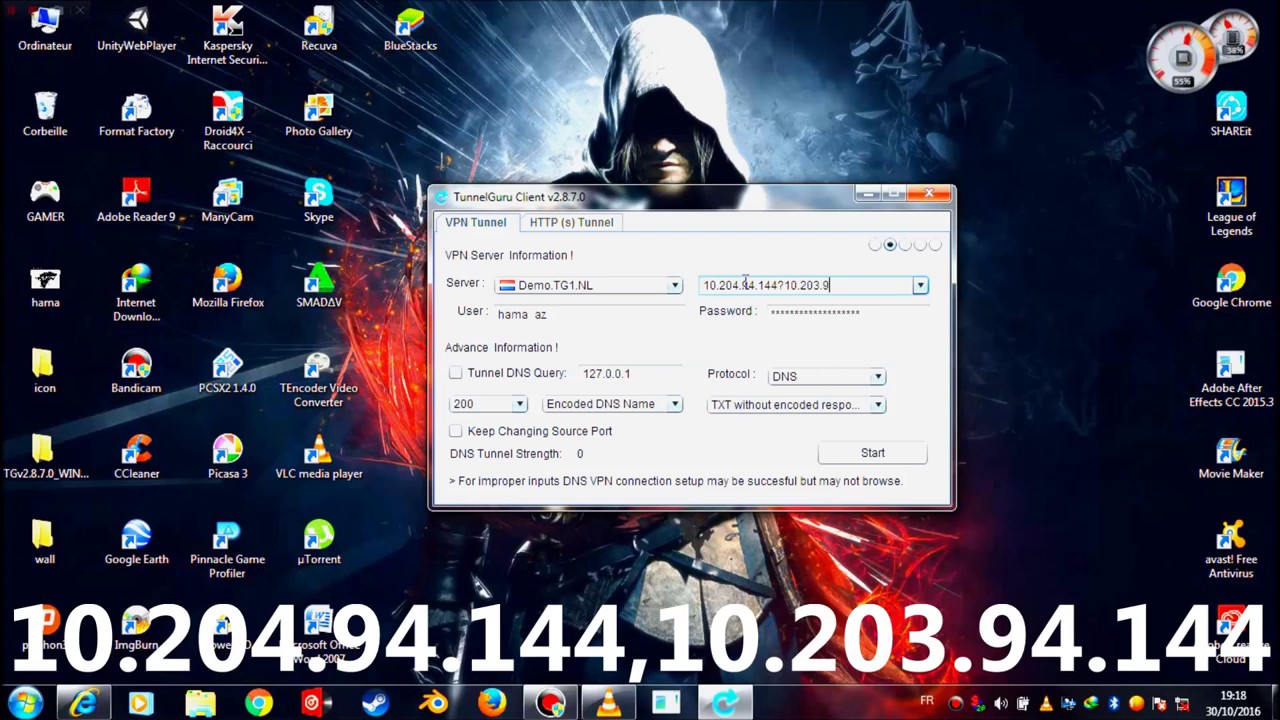Click into the Password field
Viewport: 1280px width, 720px height.
point(848,312)
